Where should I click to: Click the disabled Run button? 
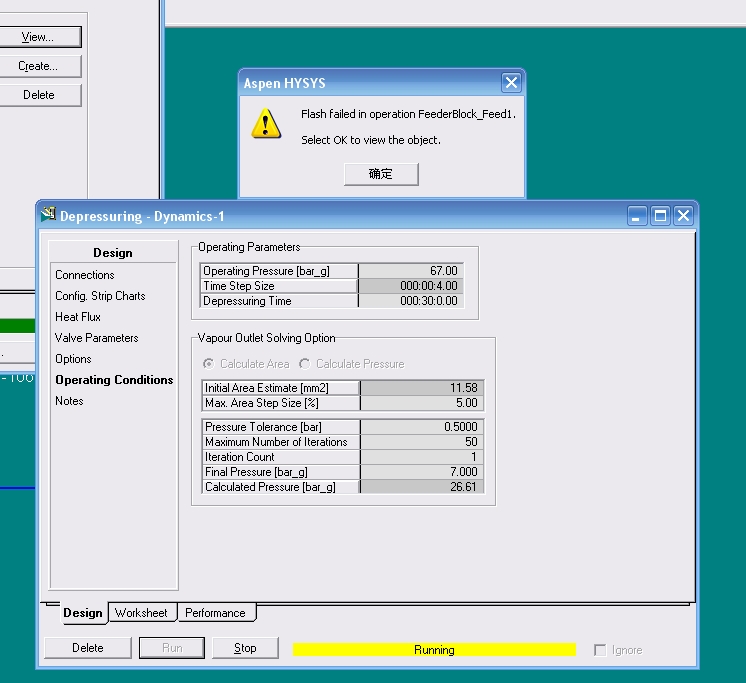click(x=172, y=648)
